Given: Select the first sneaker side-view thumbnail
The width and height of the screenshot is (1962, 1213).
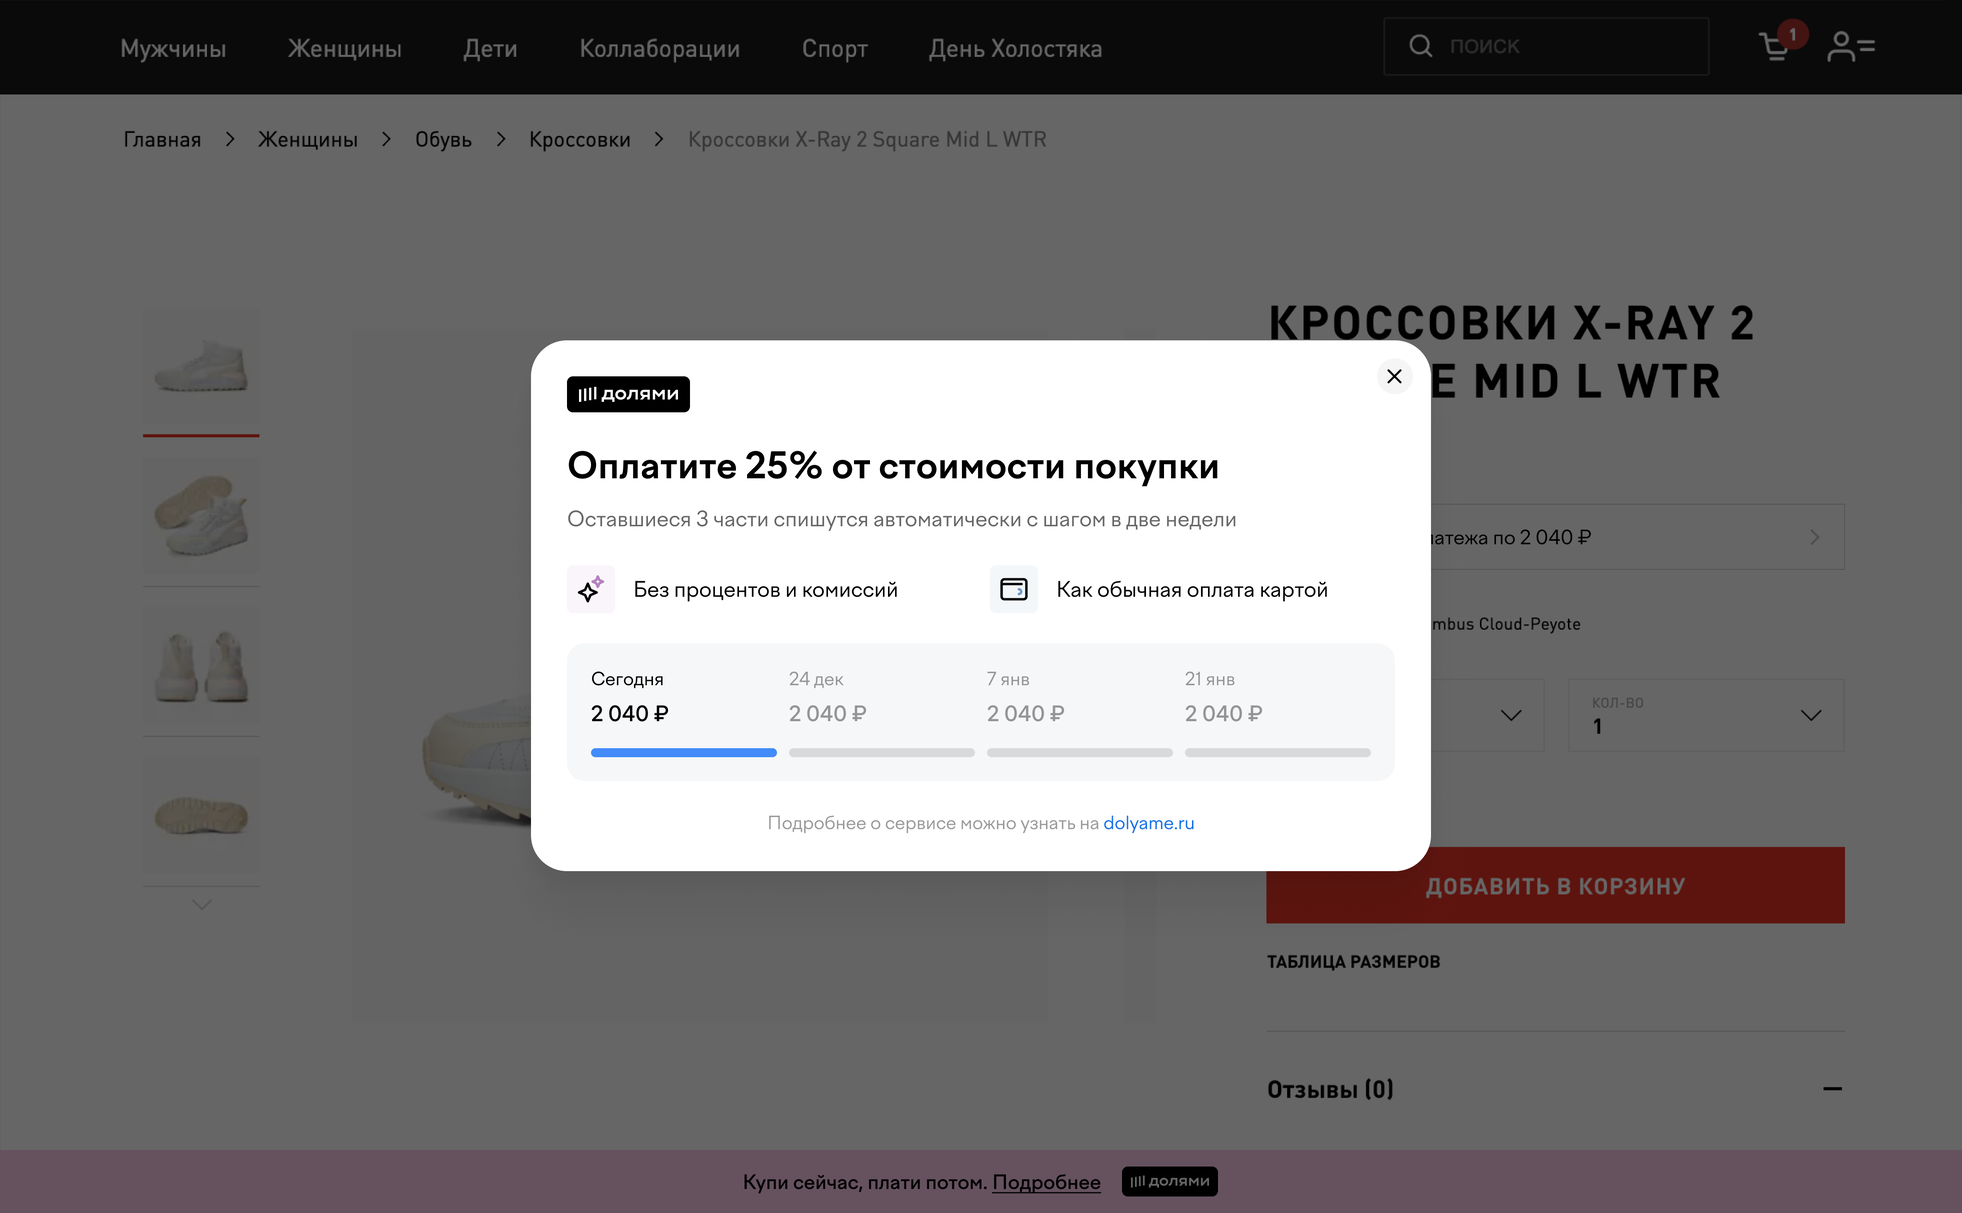Looking at the screenshot, I should pyautogui.click(x=201, y=368).
